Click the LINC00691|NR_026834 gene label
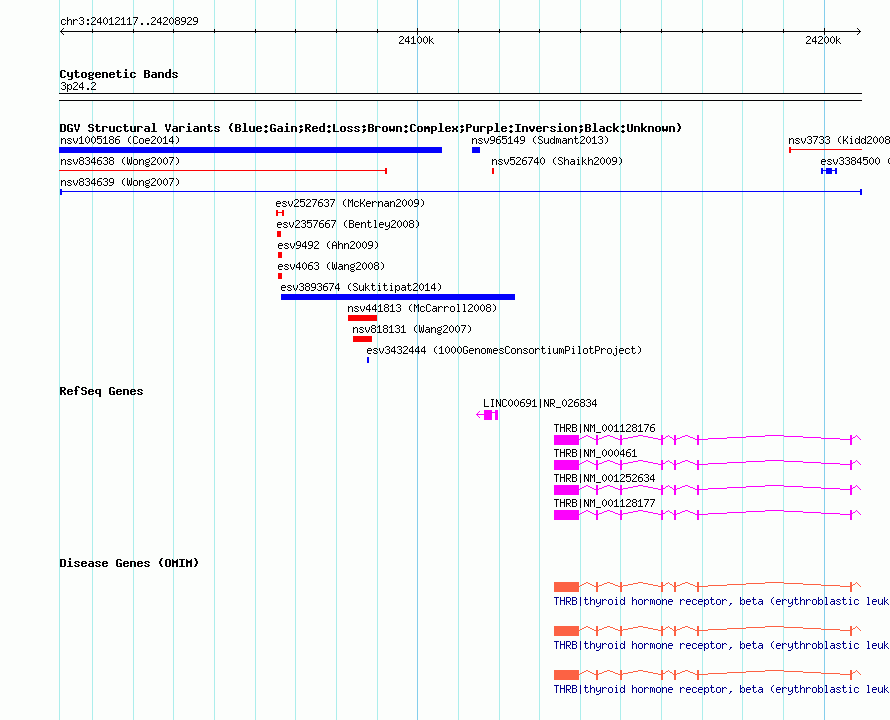The height and width of the screenshot is (720, 890). (x=540, y=403)
